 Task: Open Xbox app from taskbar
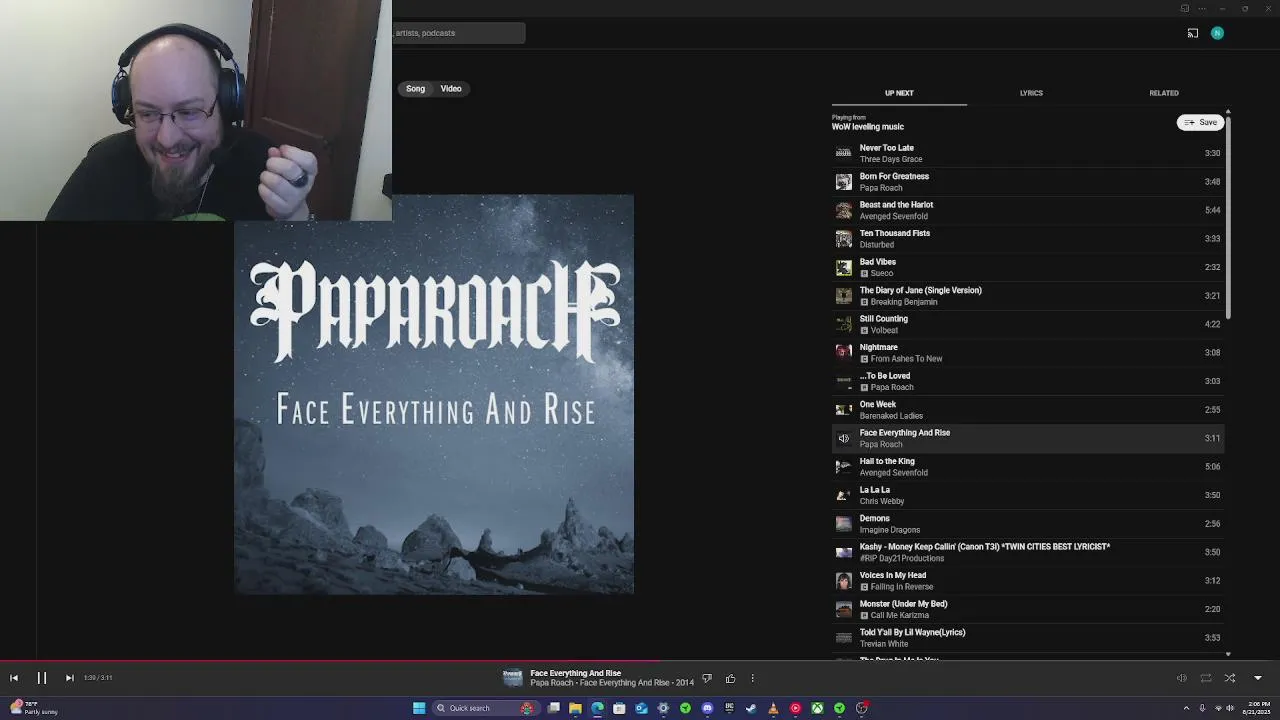(817, 708)
